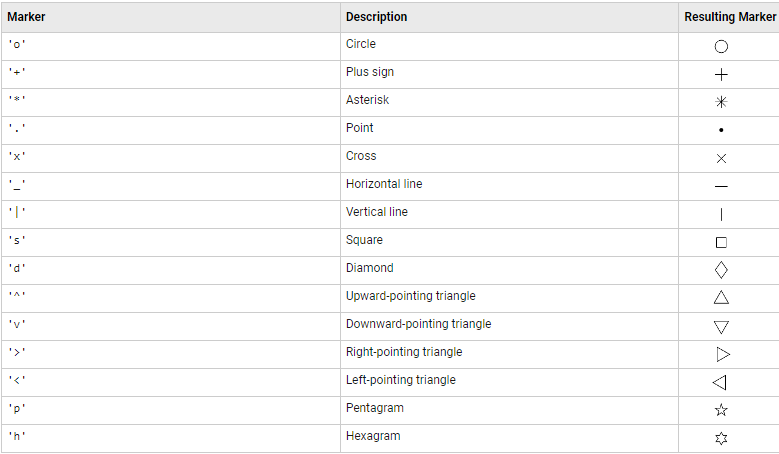Click the circle marker icon
The height and width of the screenshot is (454, 779).
click(721, 46)
